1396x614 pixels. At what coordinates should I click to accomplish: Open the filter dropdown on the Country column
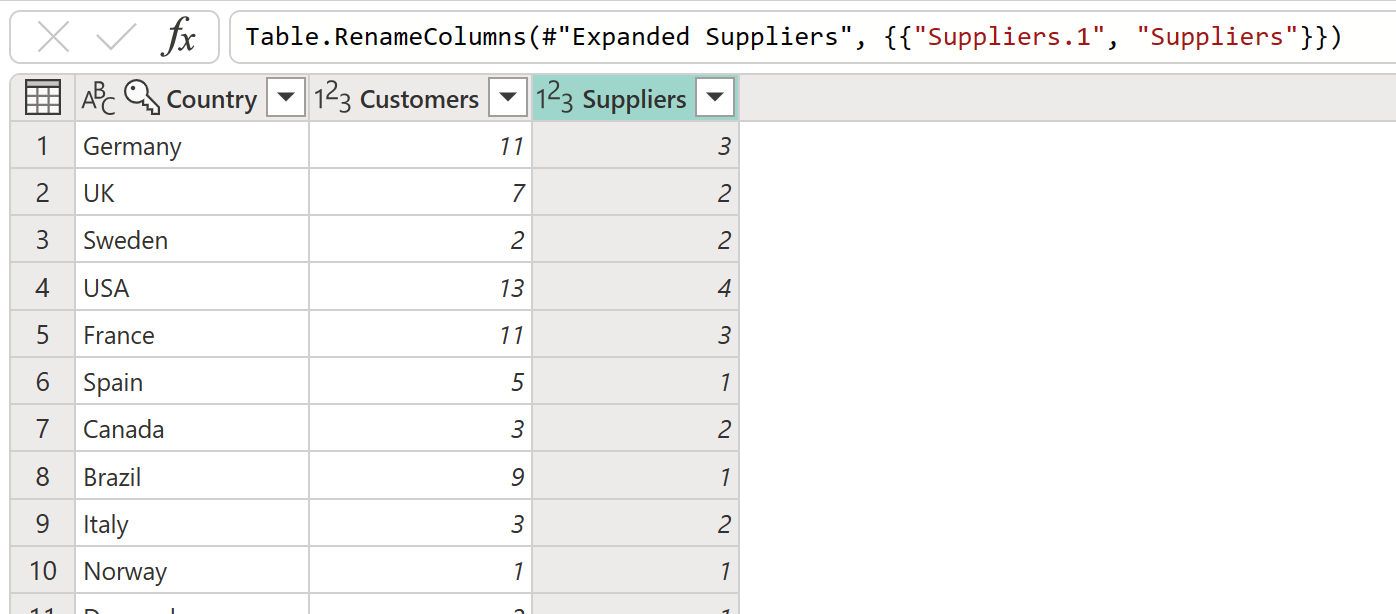point(286,97)
